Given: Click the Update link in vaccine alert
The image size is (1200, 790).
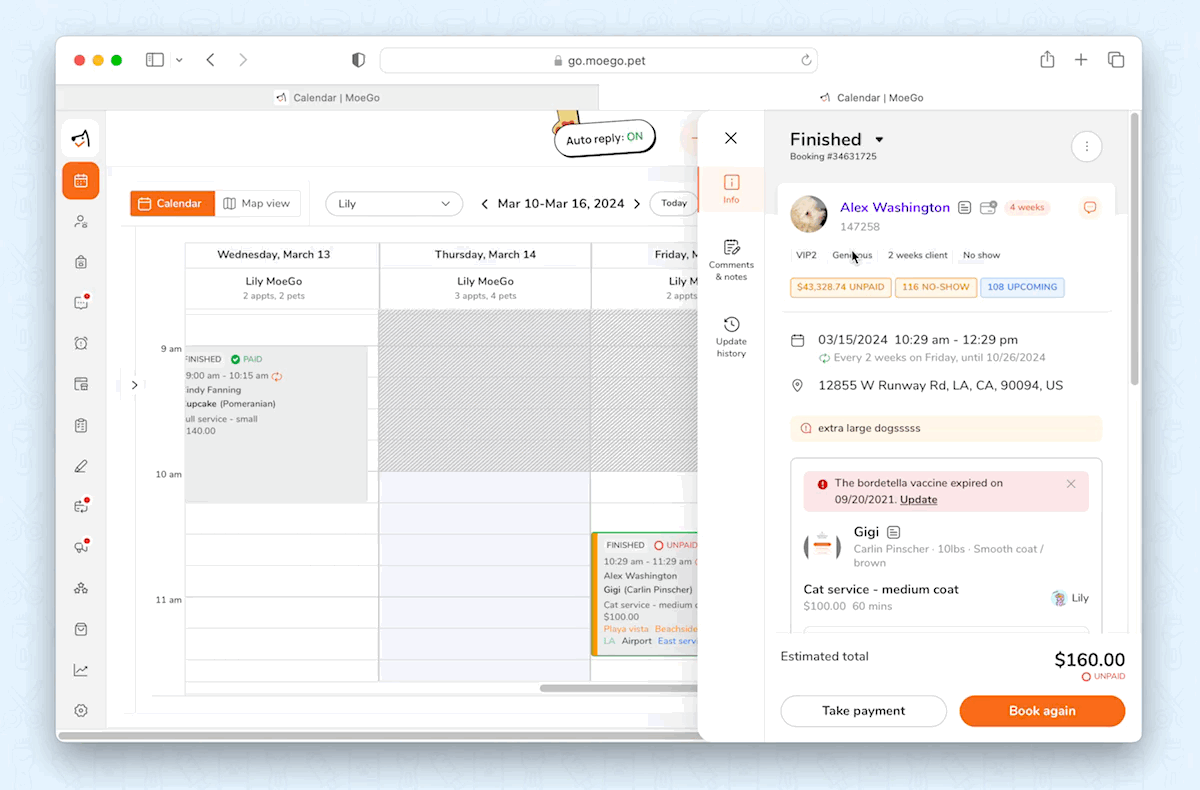Looking at the screenshot, I should click(x=919, y=499).
